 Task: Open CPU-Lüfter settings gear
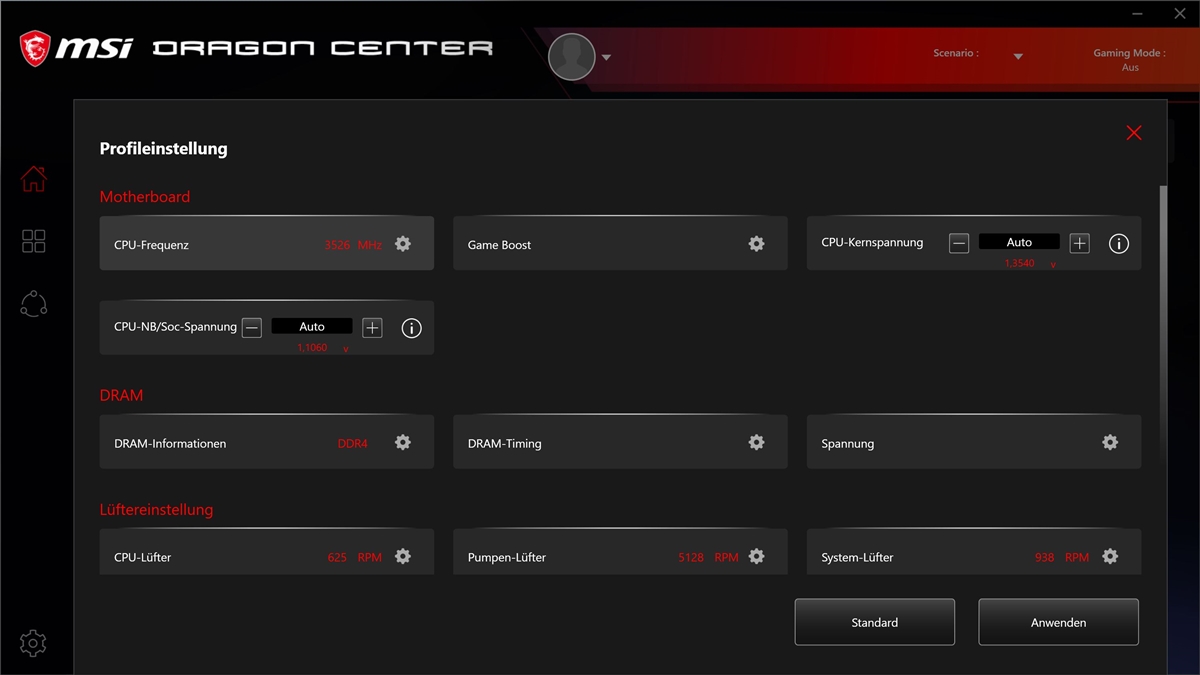point(403,556)
